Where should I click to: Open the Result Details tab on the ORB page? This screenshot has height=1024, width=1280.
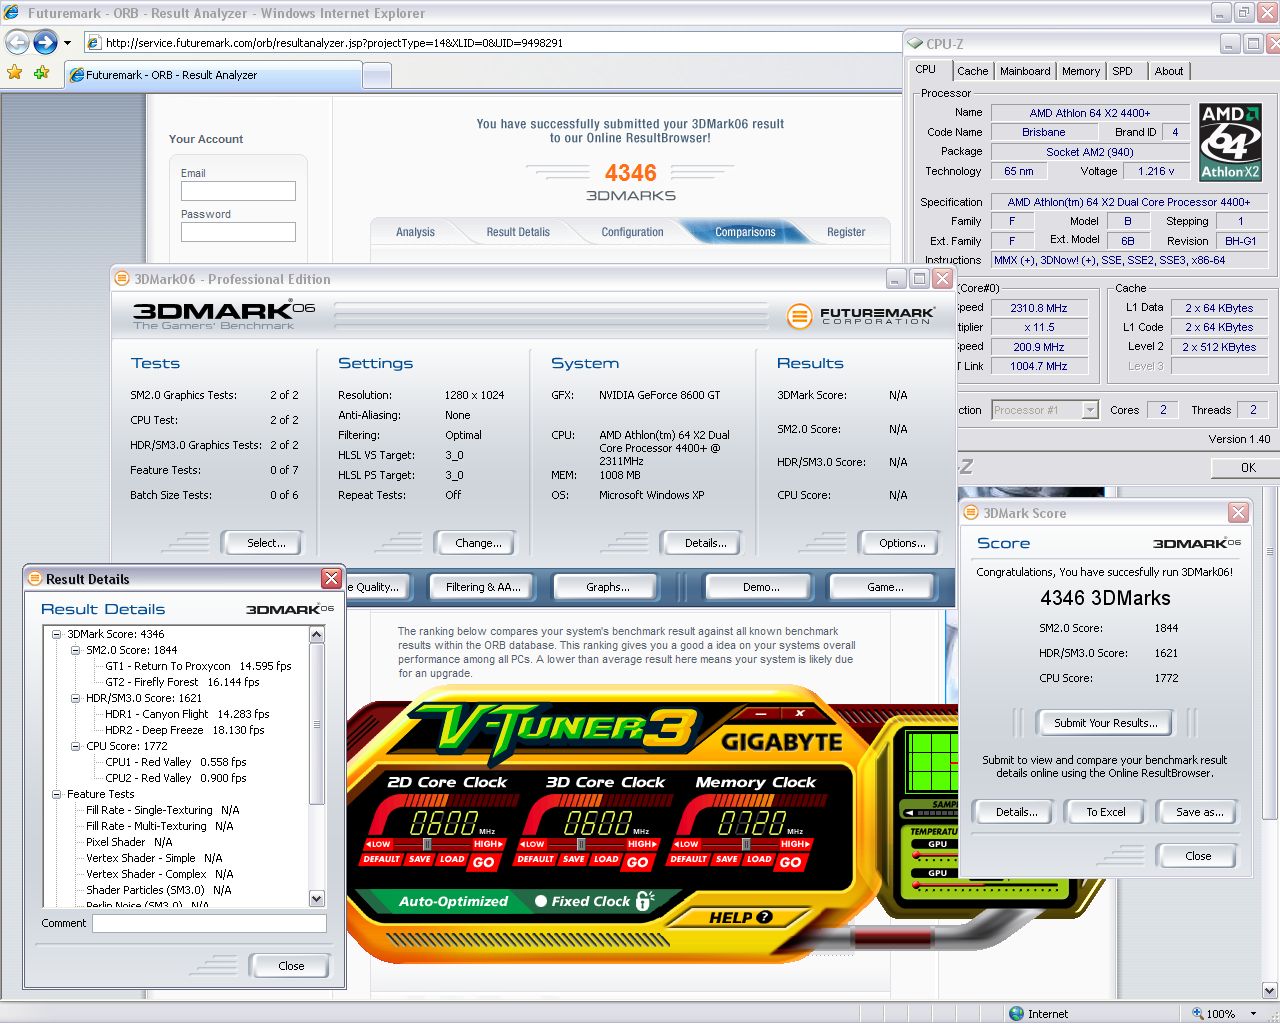click(x=518, y=232)
